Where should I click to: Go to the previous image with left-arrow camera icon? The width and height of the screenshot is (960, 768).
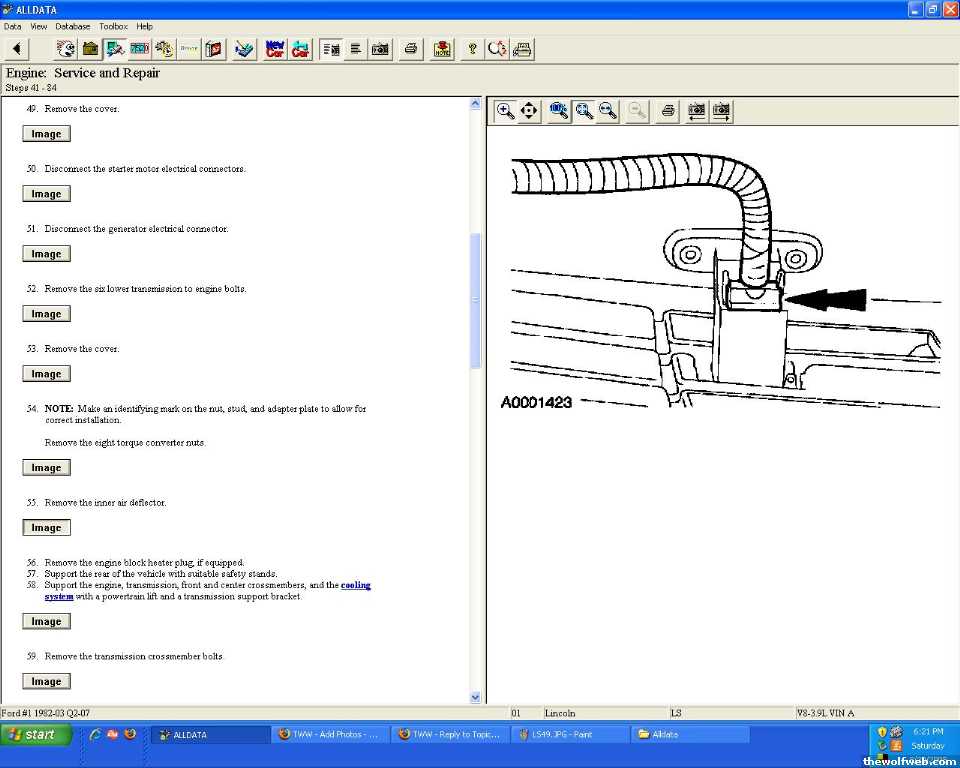coord(696,111)
